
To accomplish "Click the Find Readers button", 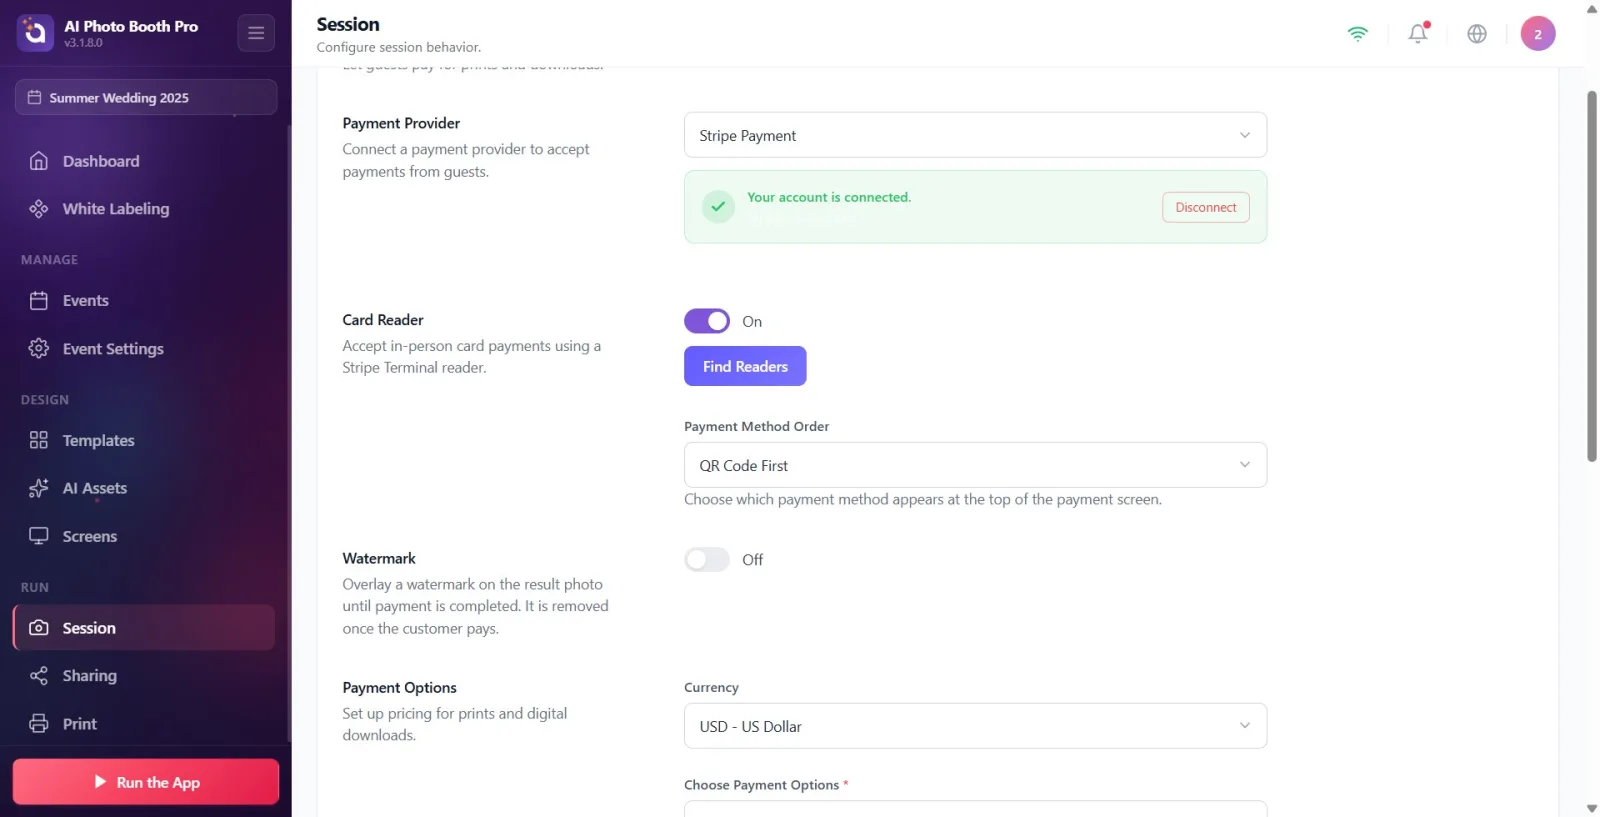I will [745, 366].
